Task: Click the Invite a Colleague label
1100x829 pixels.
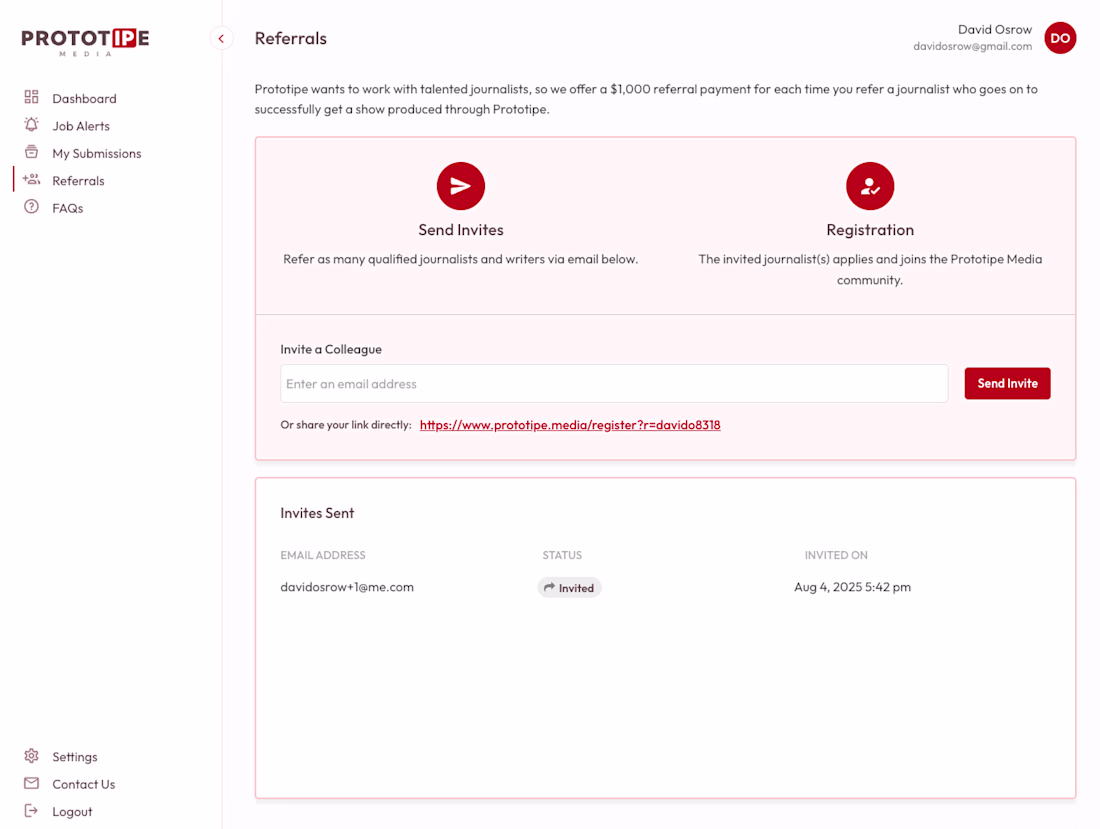Action: pos(331,349)
